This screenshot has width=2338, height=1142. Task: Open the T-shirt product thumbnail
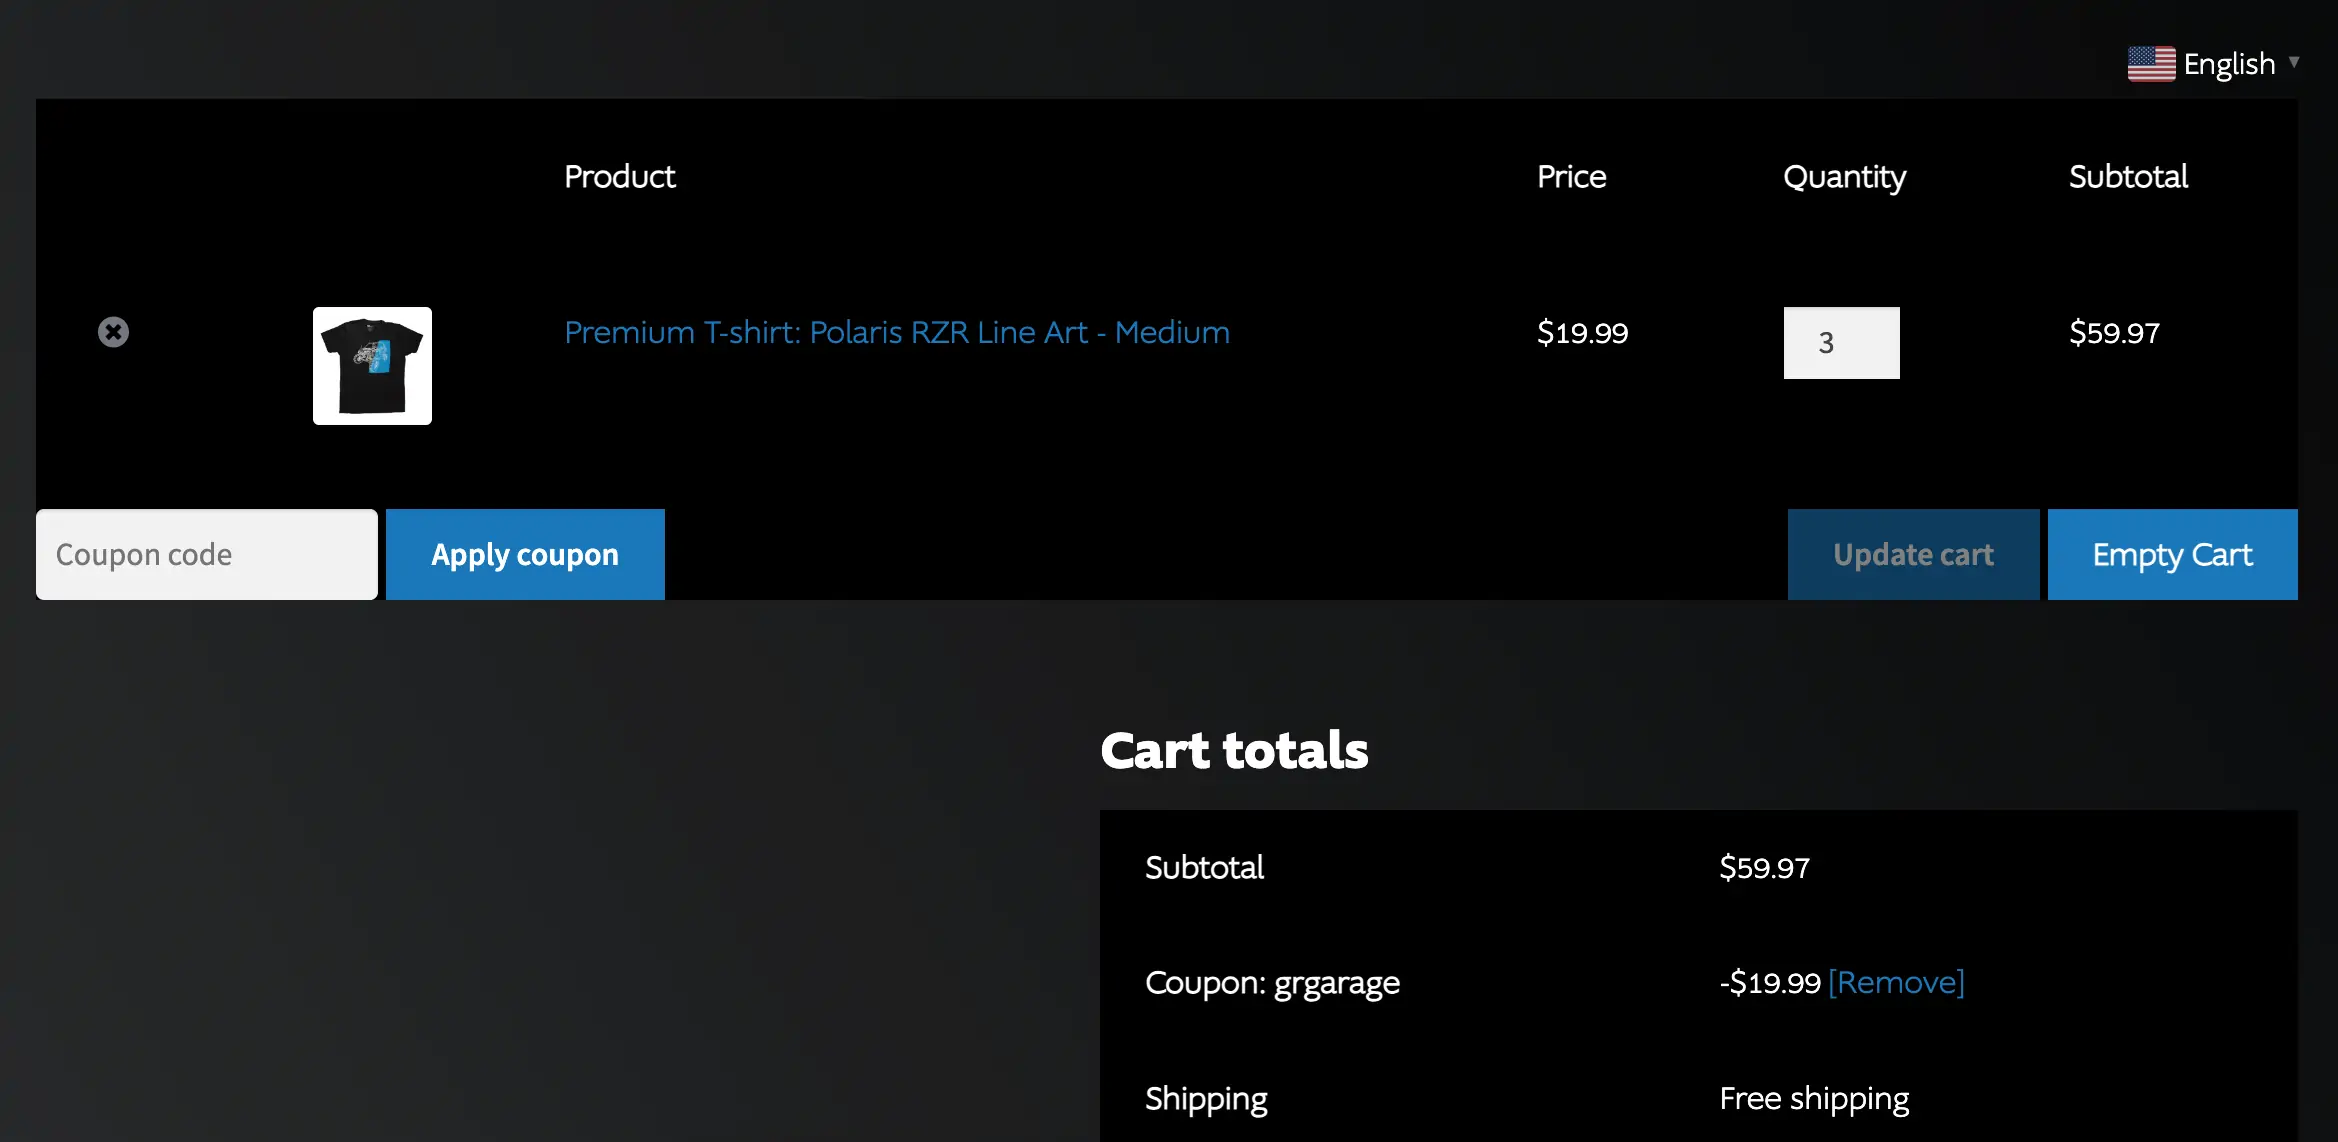click(372, 366)
